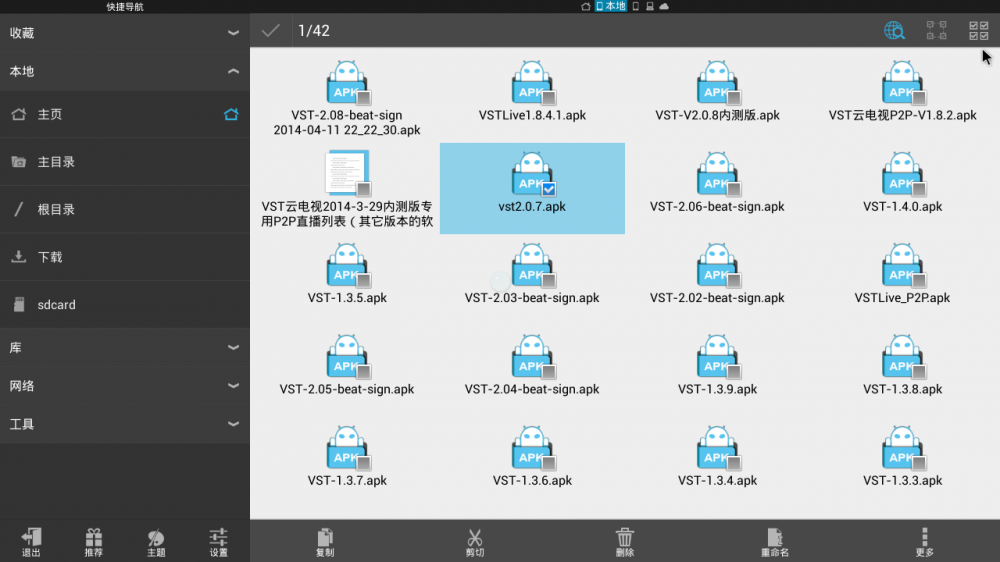
Task: Open 主页 in the sidebar
Action: 125,114
